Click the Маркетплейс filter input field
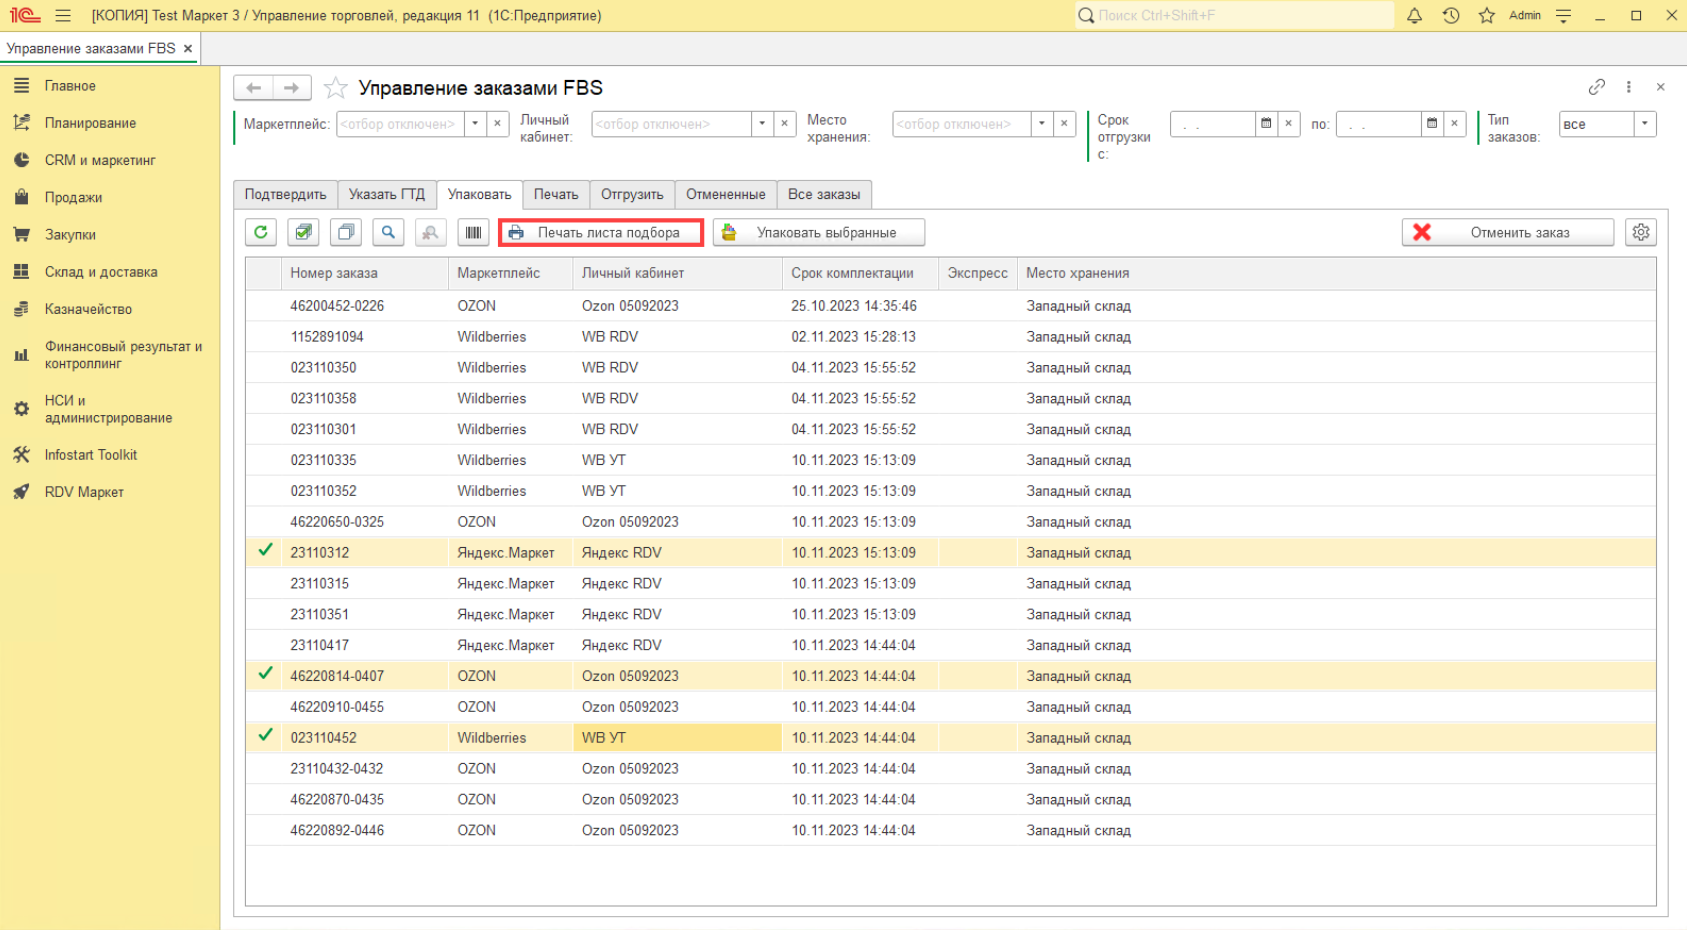Viewport: 1687px width, 930px height. (400, 124)
